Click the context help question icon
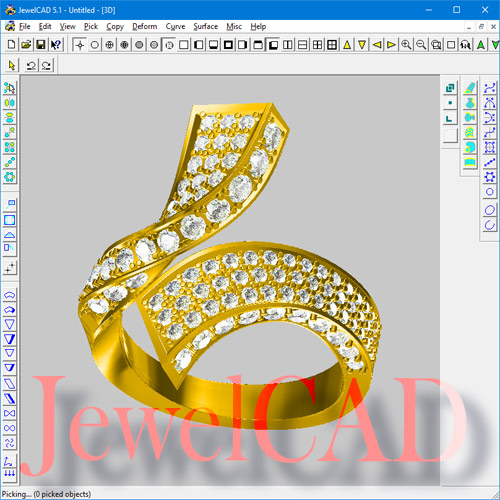Viewport: 500px width, 500px height. click(x=56, y=44)
